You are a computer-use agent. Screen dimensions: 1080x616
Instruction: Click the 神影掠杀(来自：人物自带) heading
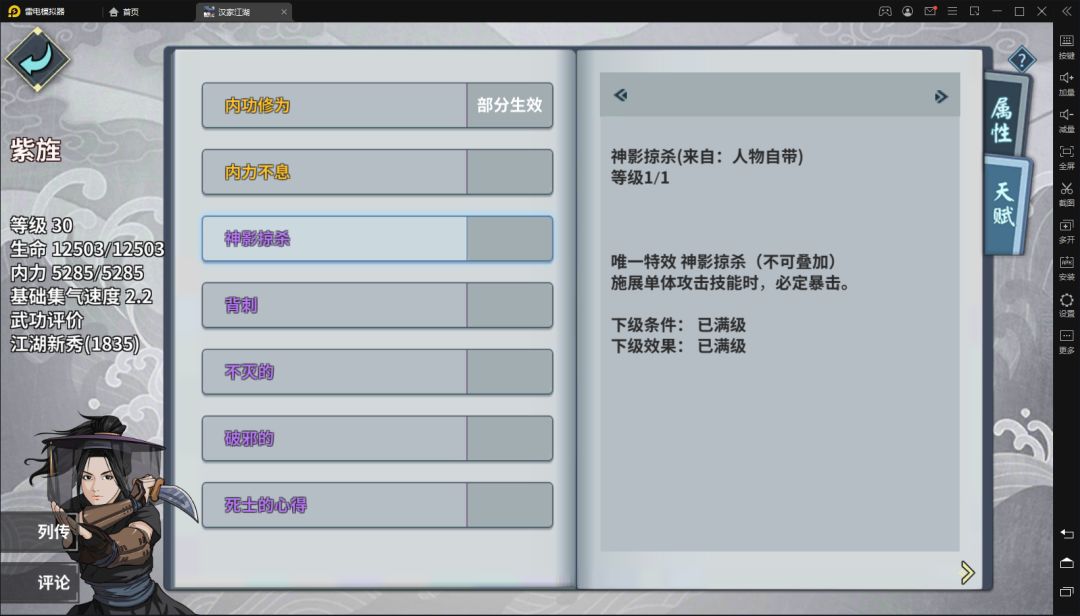(x=707, y=156)
